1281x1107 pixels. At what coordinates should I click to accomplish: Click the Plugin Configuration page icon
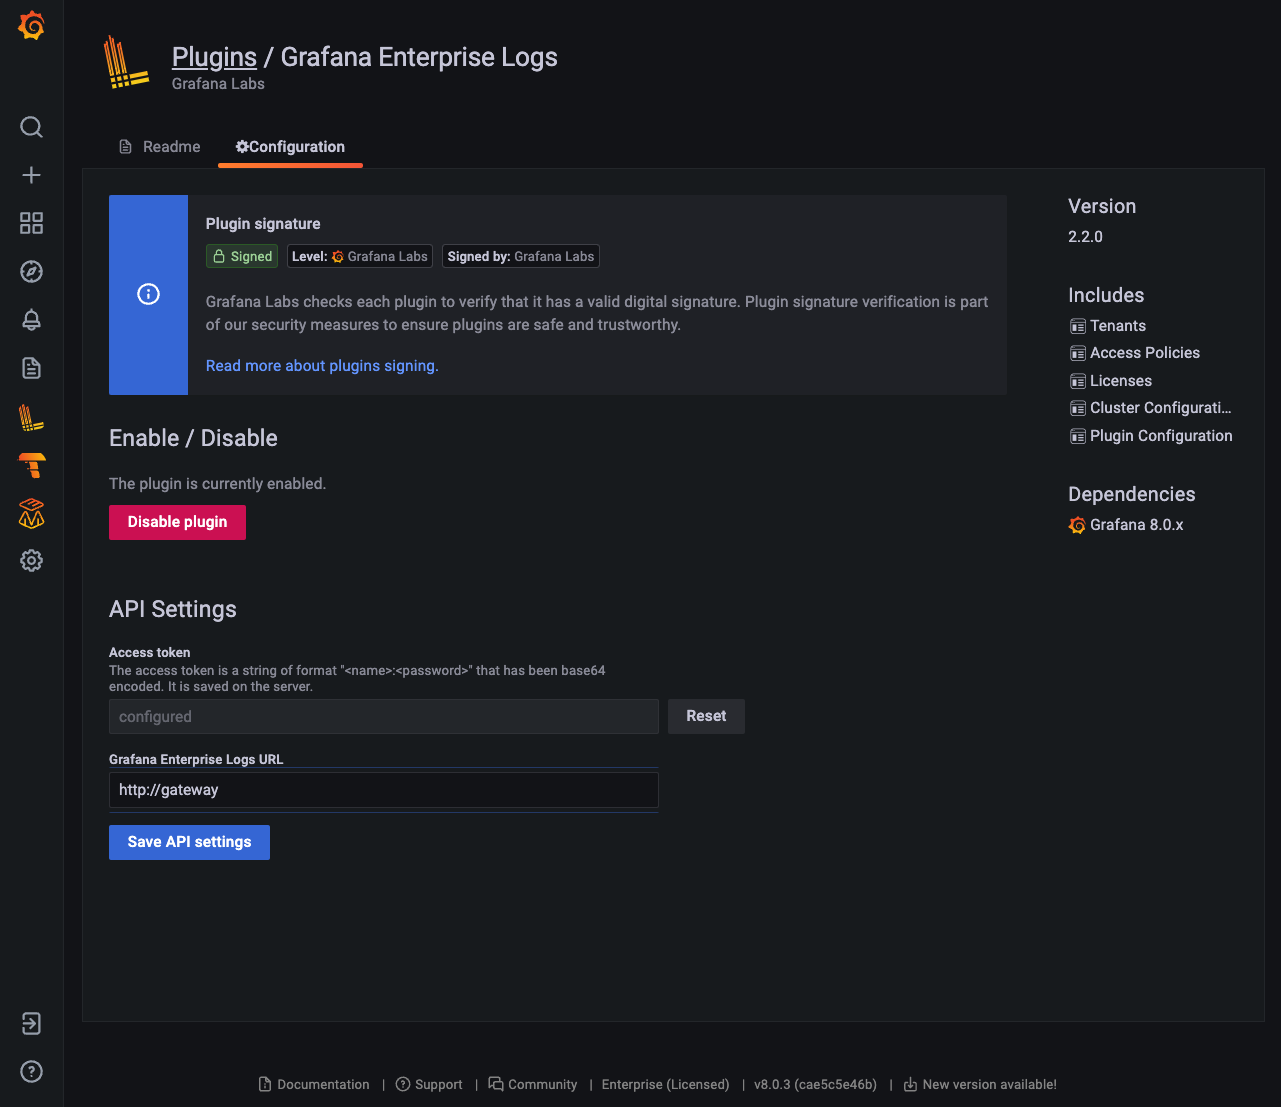[x=1077, y=436]
